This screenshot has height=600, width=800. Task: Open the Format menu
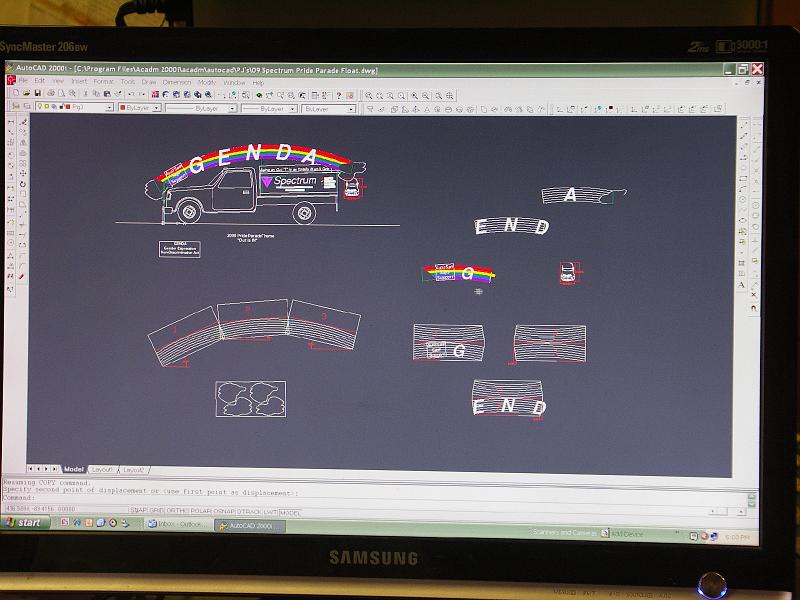coord(104,82)
